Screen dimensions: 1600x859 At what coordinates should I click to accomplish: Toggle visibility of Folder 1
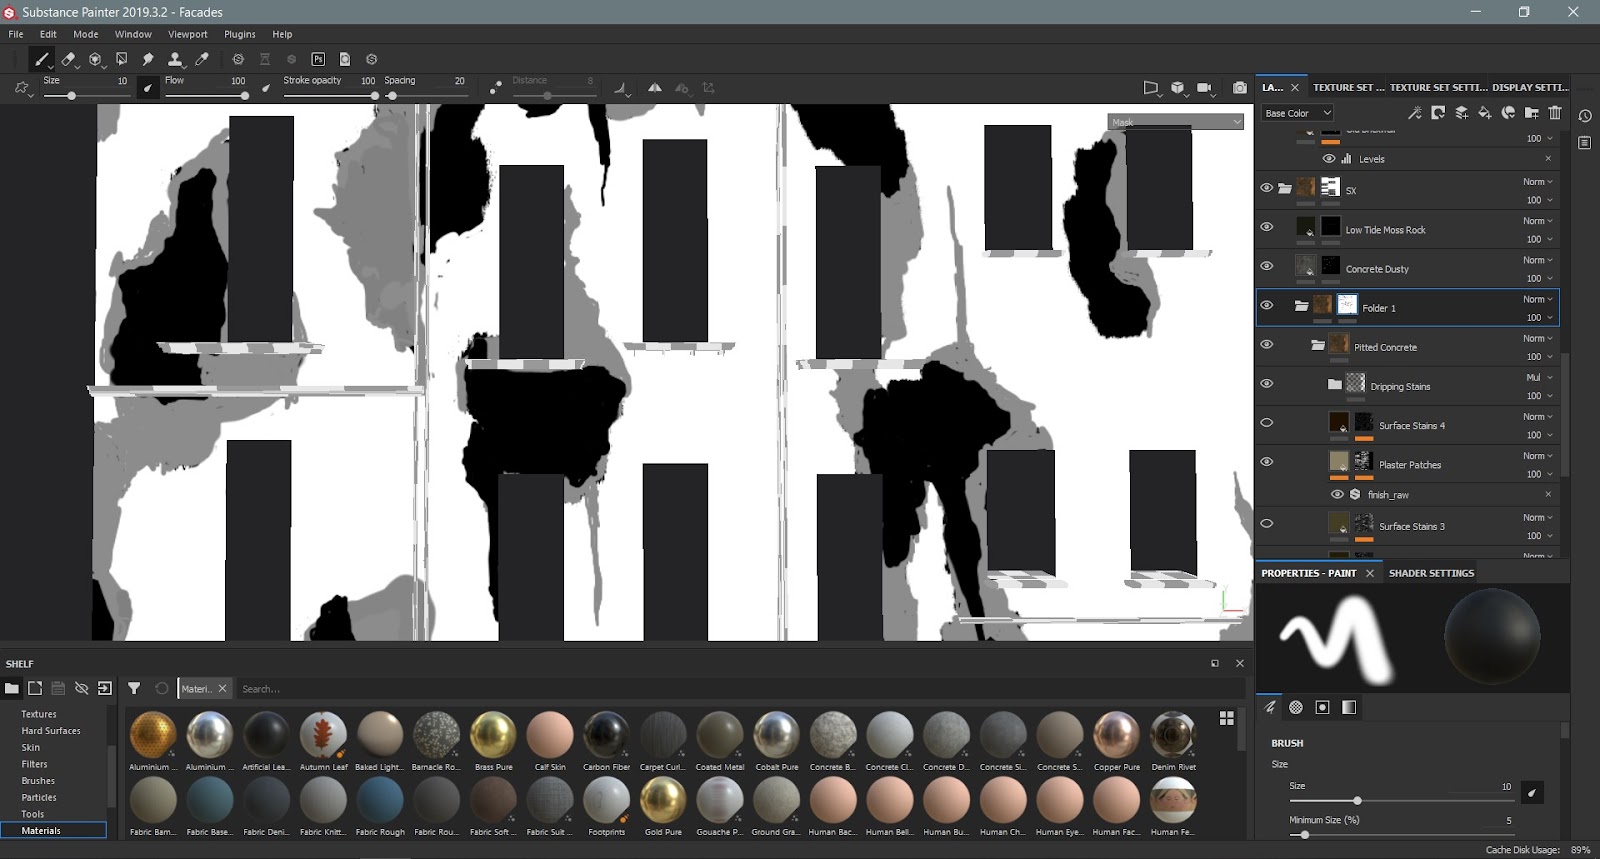click(1266, 305)
